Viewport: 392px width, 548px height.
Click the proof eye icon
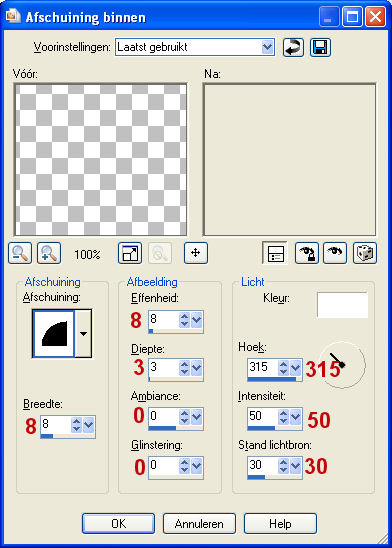pyautogui.click(x=335, y=253)
